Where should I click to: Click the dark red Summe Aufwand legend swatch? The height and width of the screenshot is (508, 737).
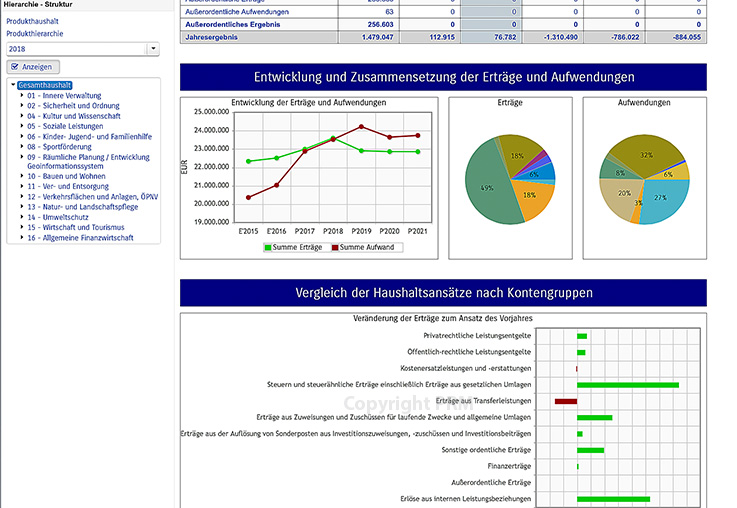[x=334, y=247]
